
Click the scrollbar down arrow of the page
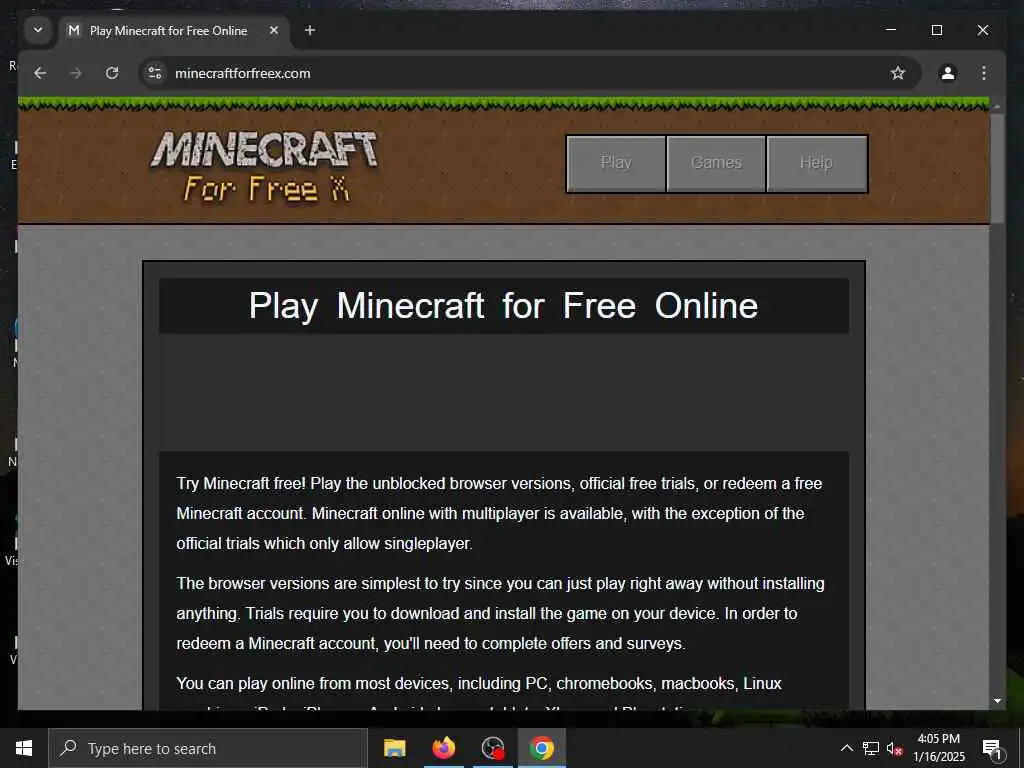tap(997, 701)
